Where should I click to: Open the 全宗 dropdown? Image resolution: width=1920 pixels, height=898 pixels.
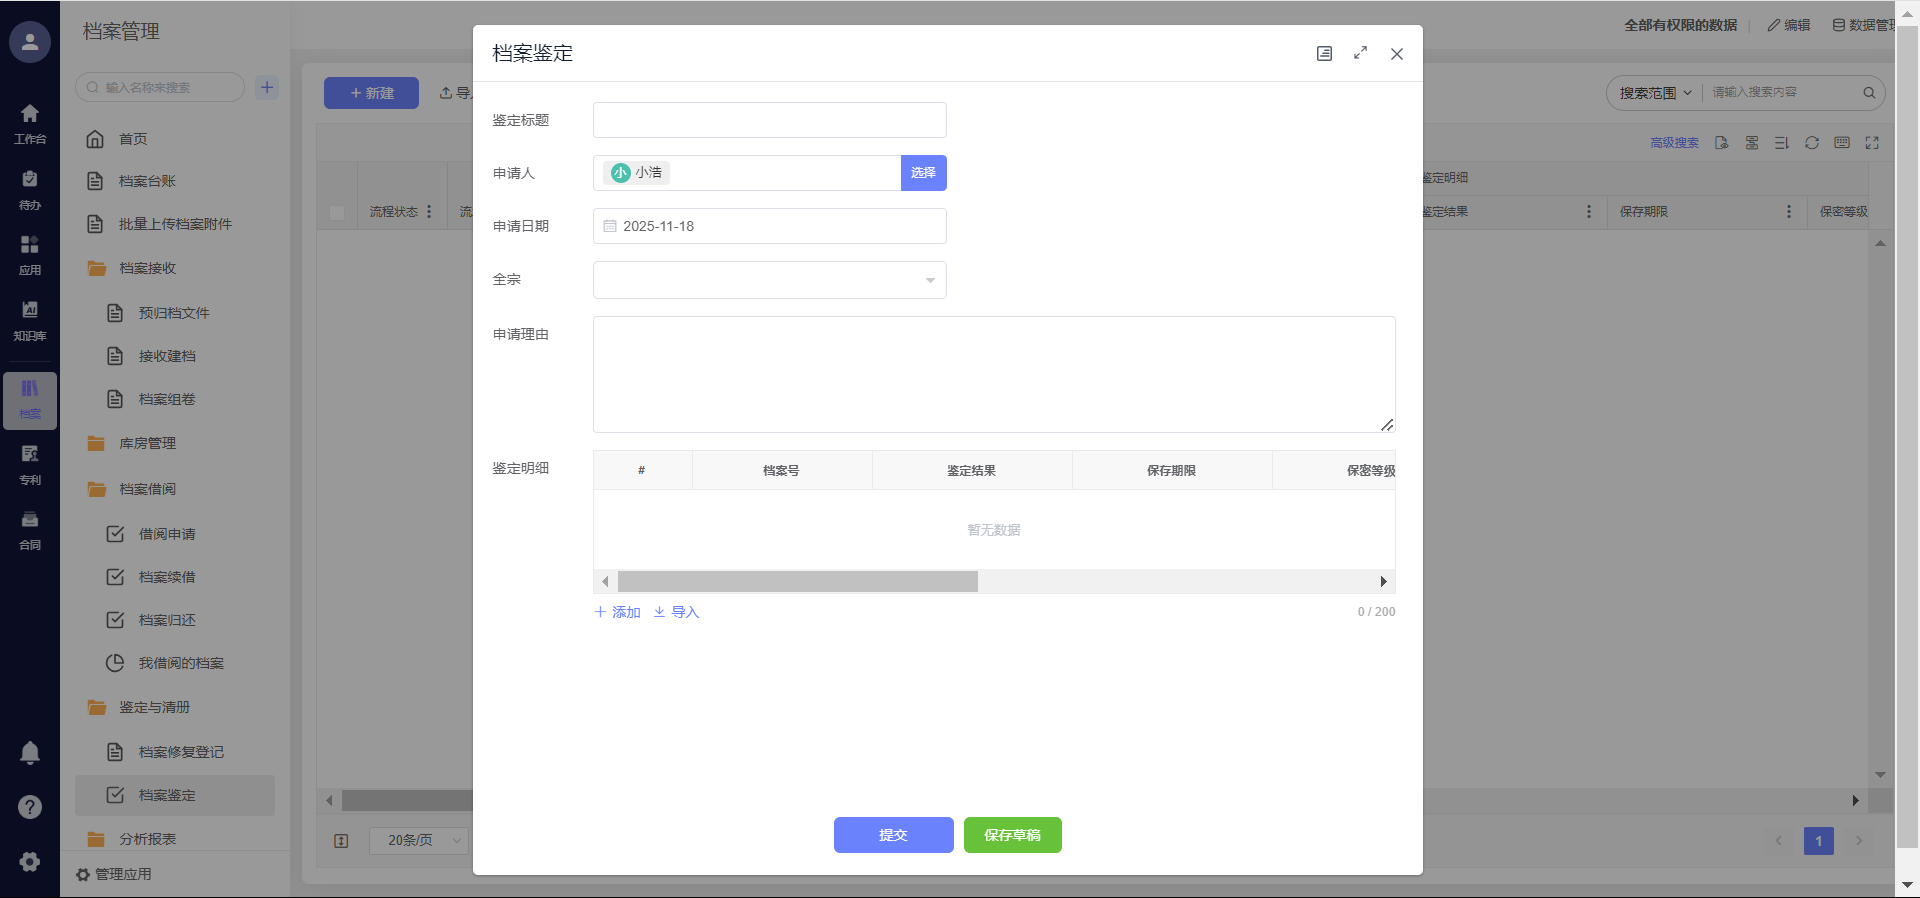[769, 280]
